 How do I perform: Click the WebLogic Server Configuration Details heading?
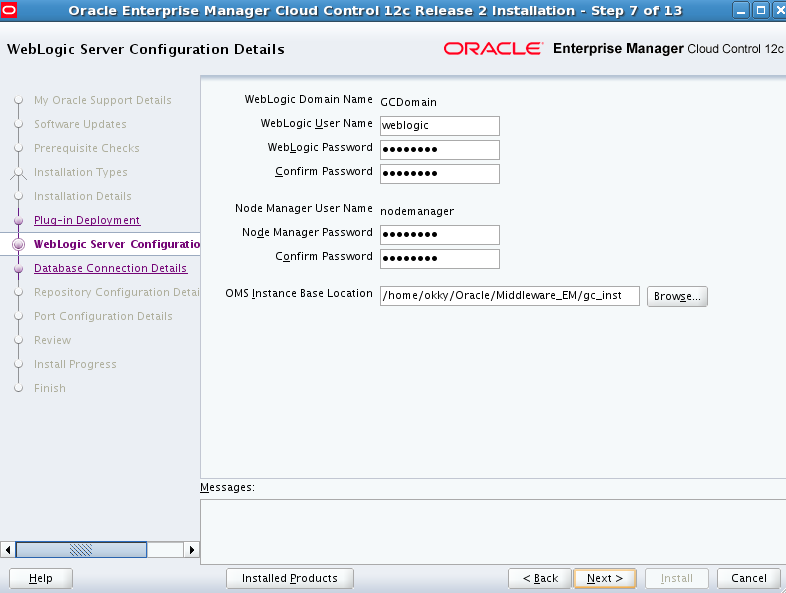[146, 49]
